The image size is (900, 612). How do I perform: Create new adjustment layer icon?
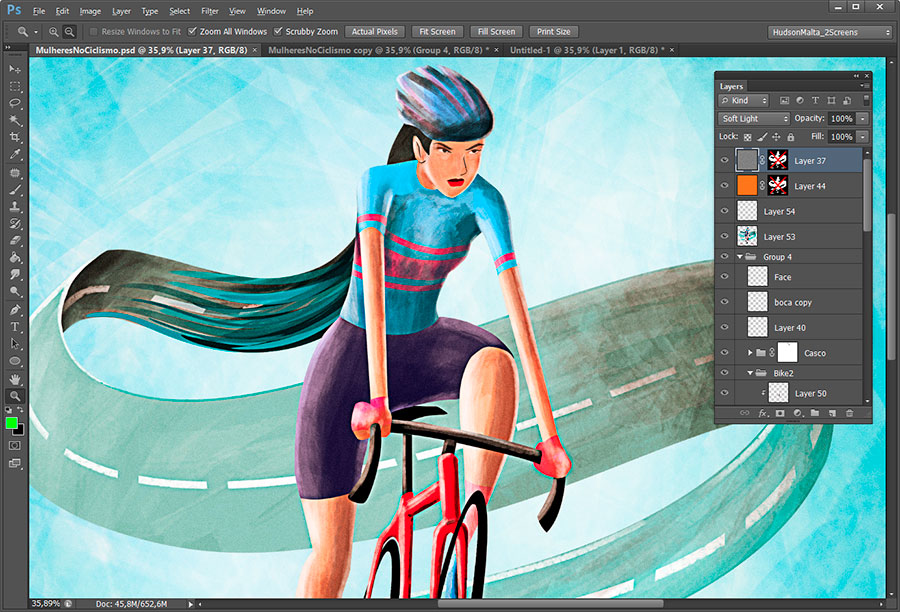pyautogui.click(x=798, y=413)
